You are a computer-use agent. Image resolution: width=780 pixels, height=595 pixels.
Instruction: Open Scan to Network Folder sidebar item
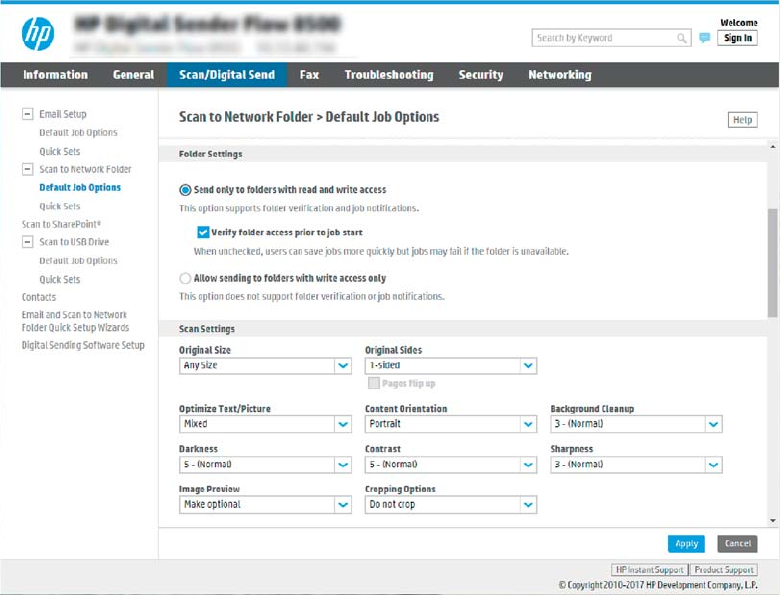(x=85, y=169)
